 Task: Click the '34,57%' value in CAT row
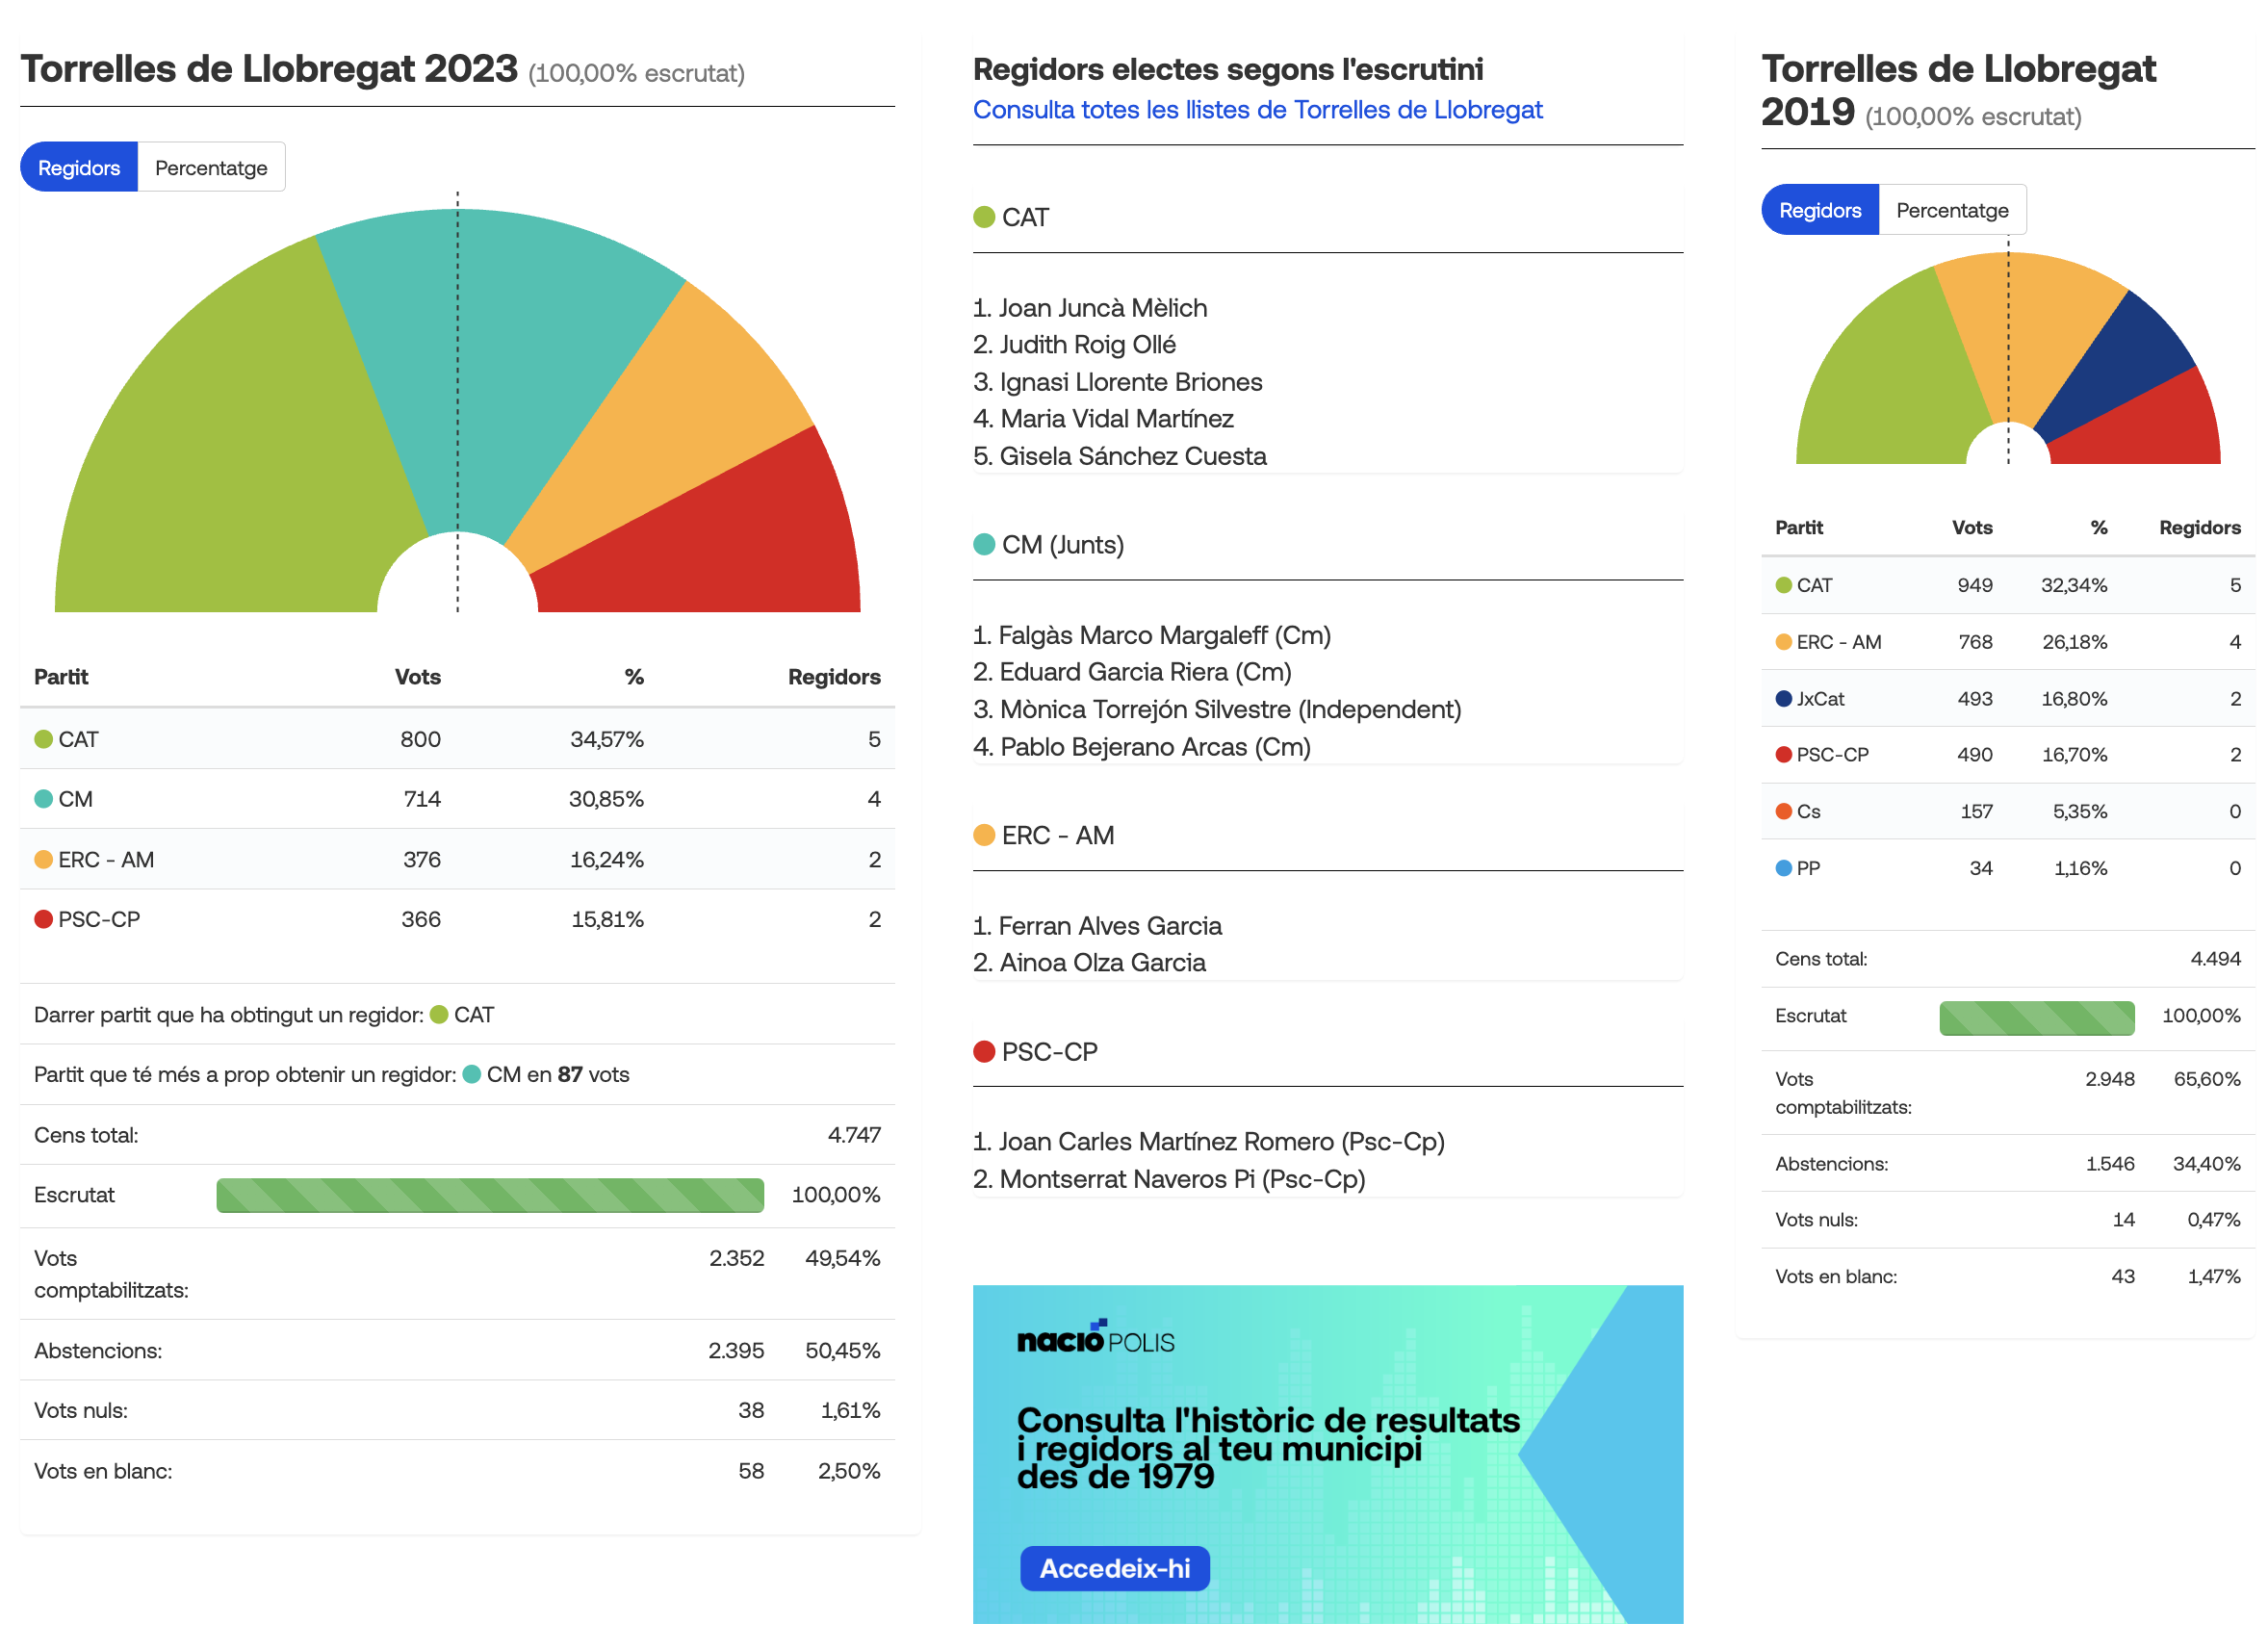point(607,739)
